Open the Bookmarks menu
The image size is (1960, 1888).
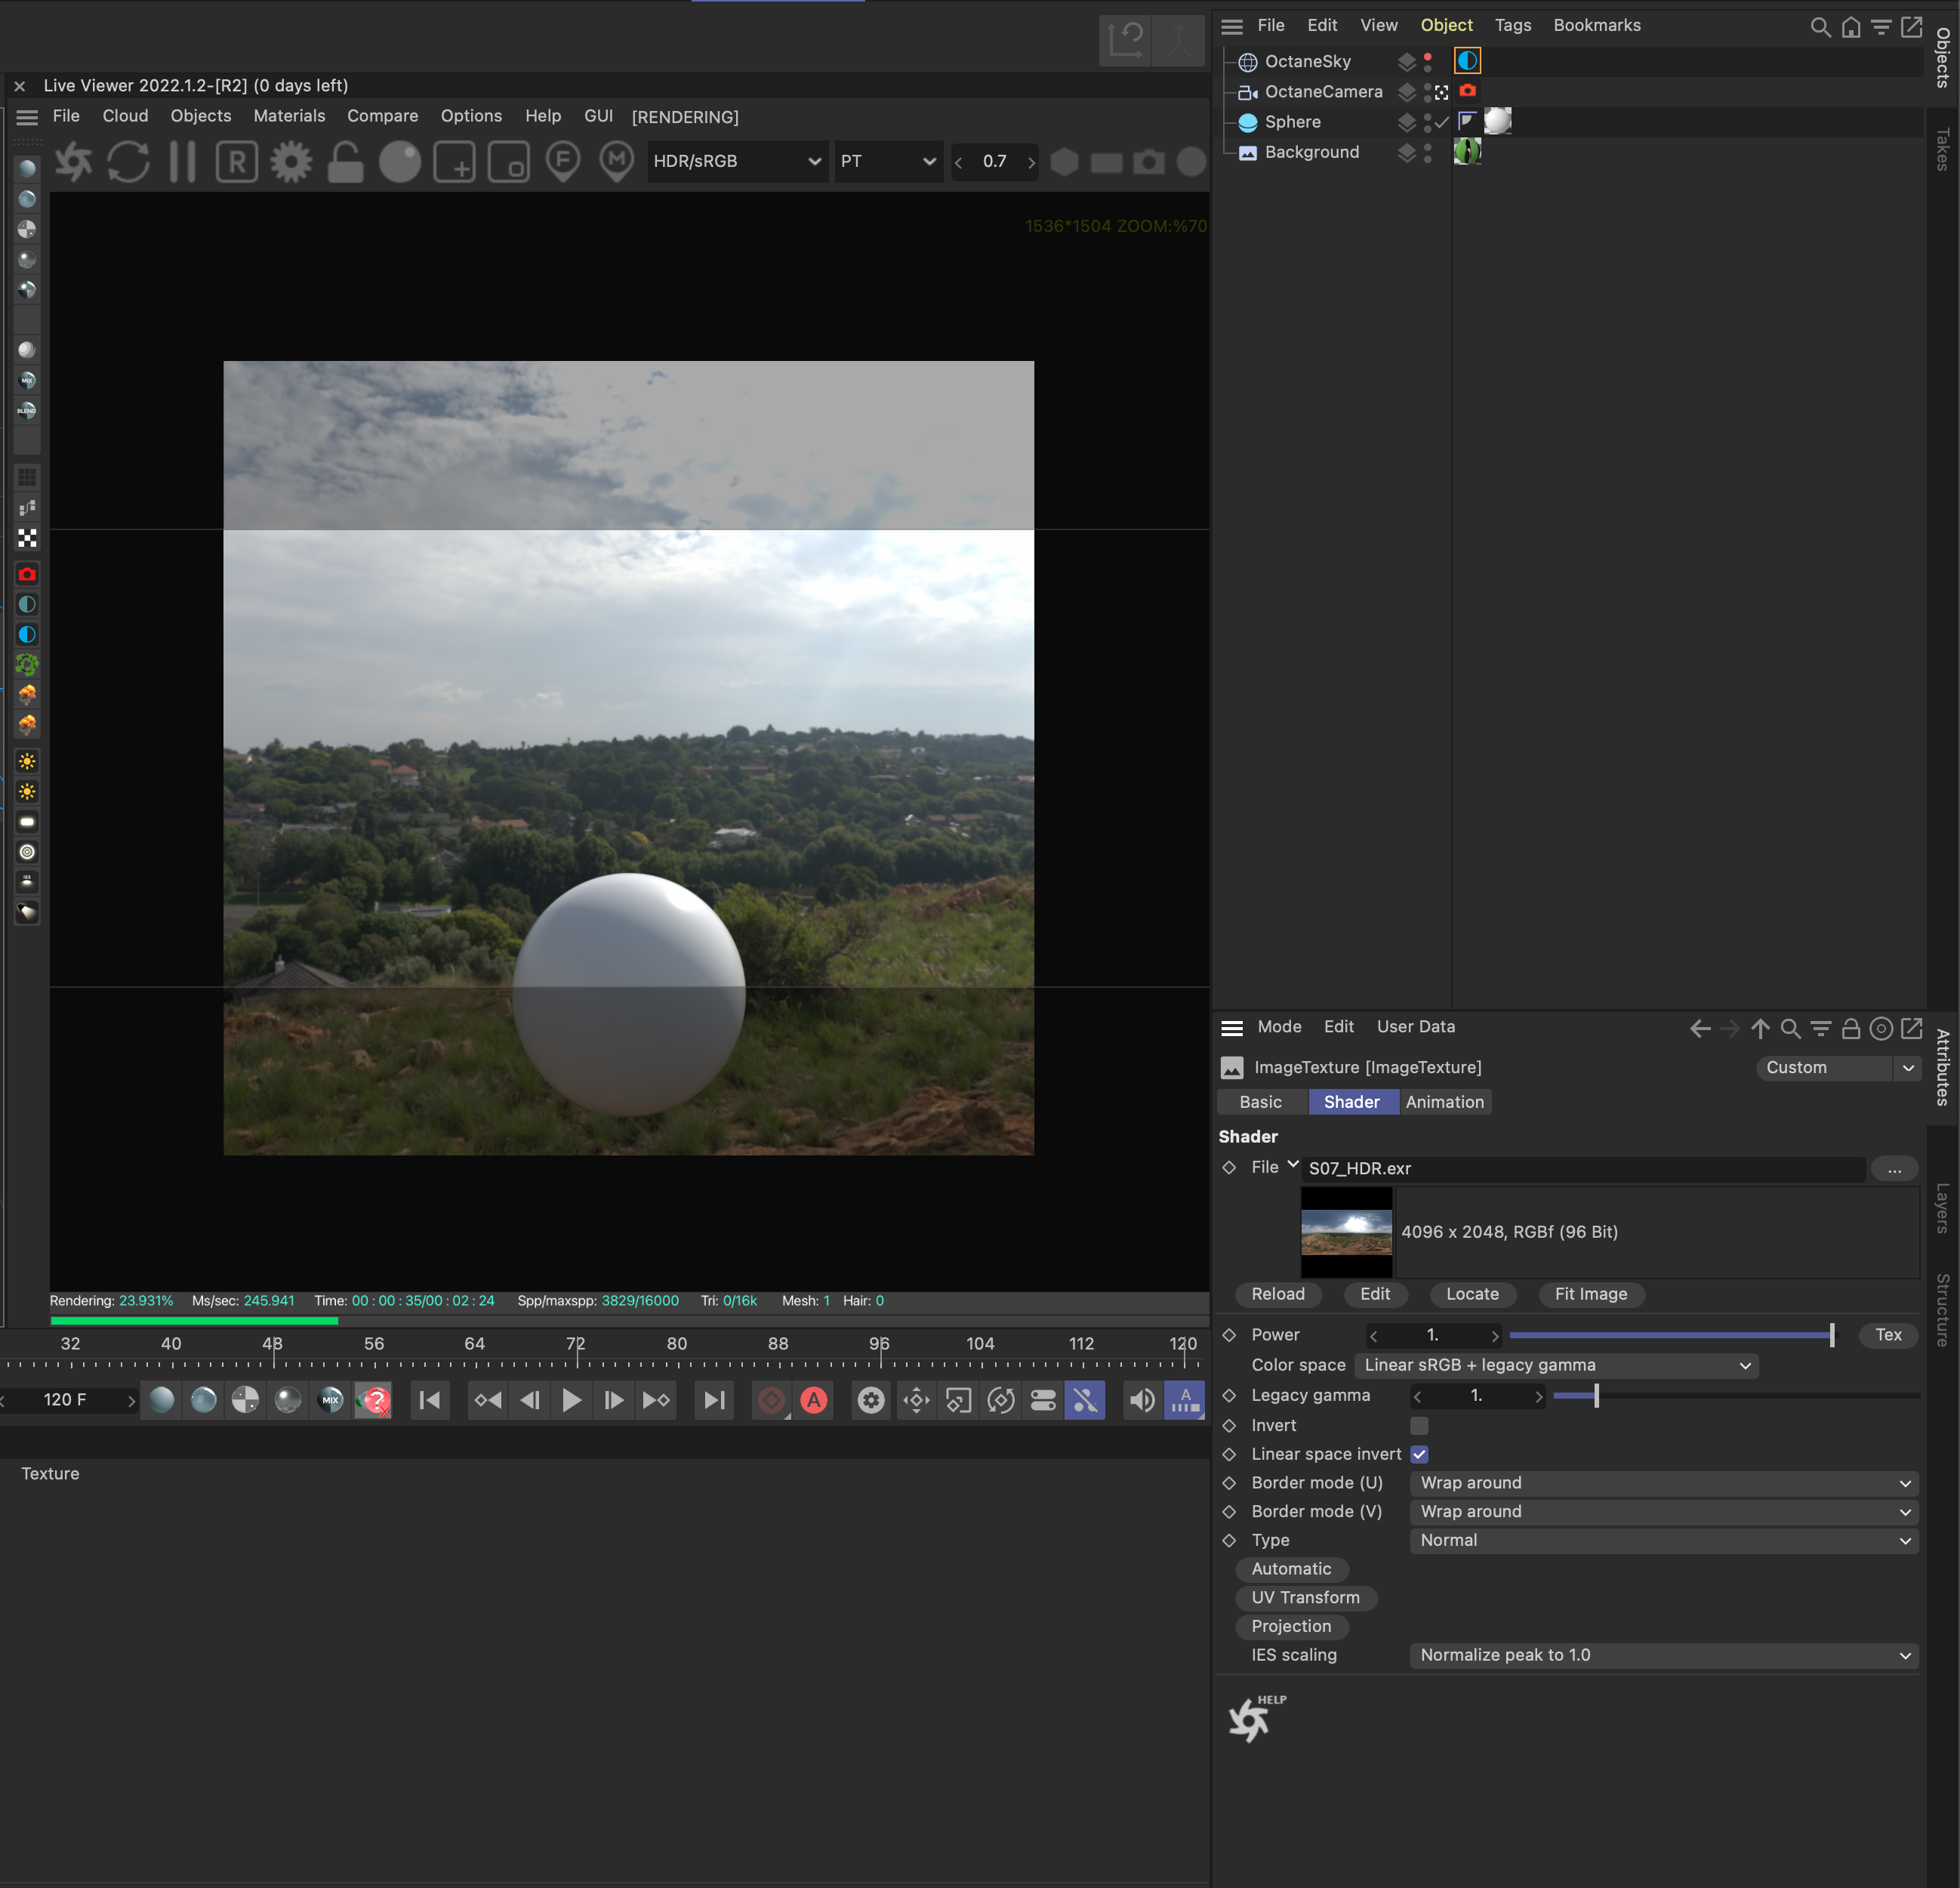point(1596,25)
